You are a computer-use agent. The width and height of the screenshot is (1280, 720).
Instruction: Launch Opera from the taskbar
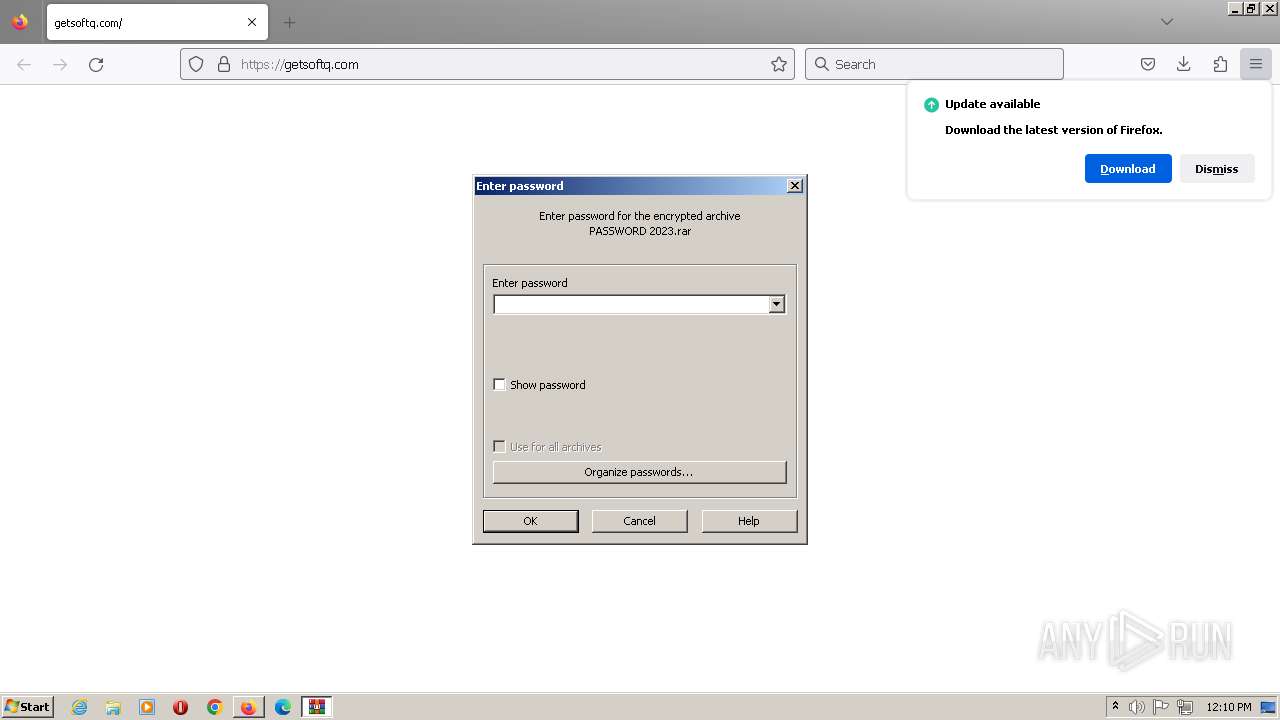[x=181, y=707]
